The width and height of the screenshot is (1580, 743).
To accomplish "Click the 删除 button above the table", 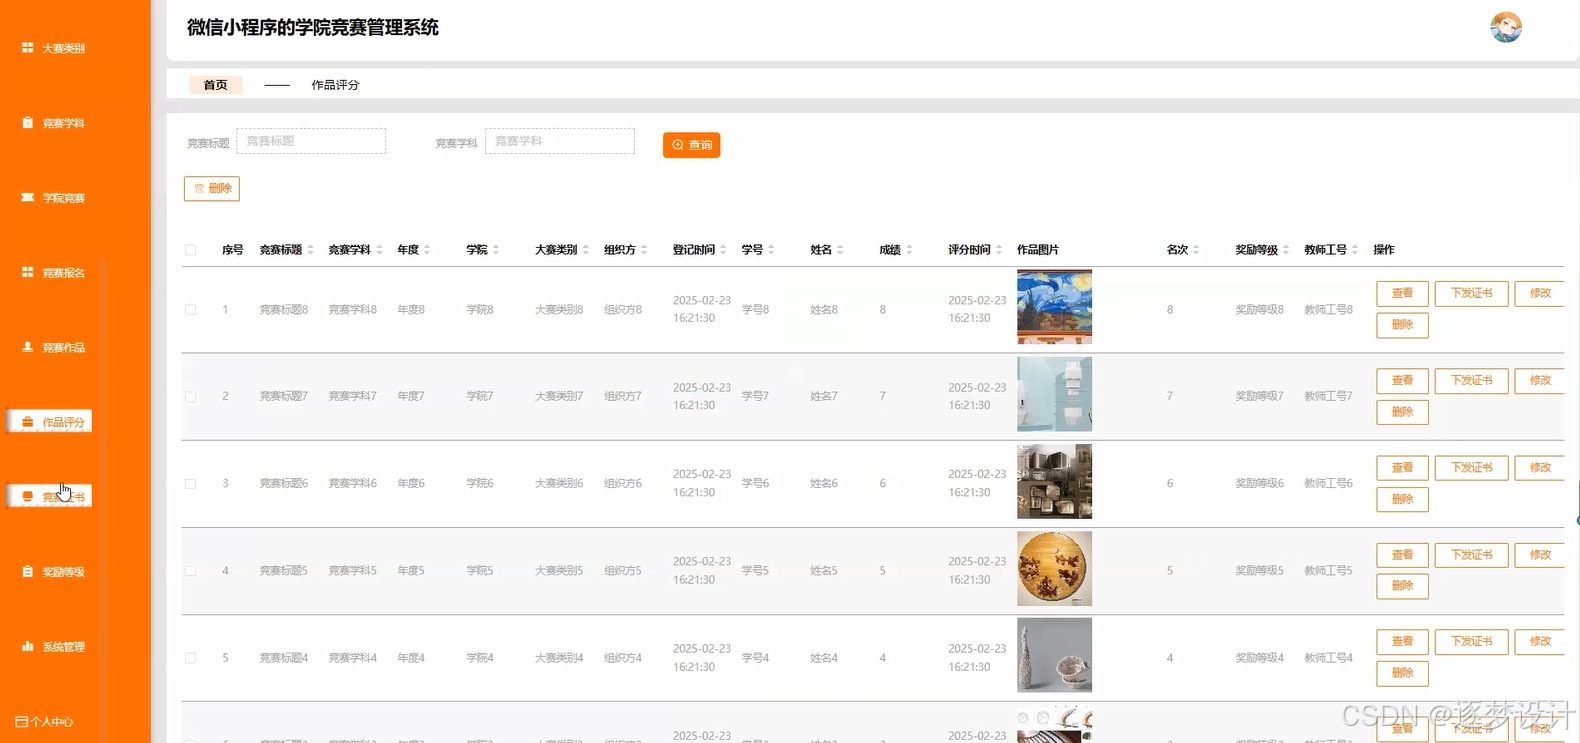I will point(212,188).
